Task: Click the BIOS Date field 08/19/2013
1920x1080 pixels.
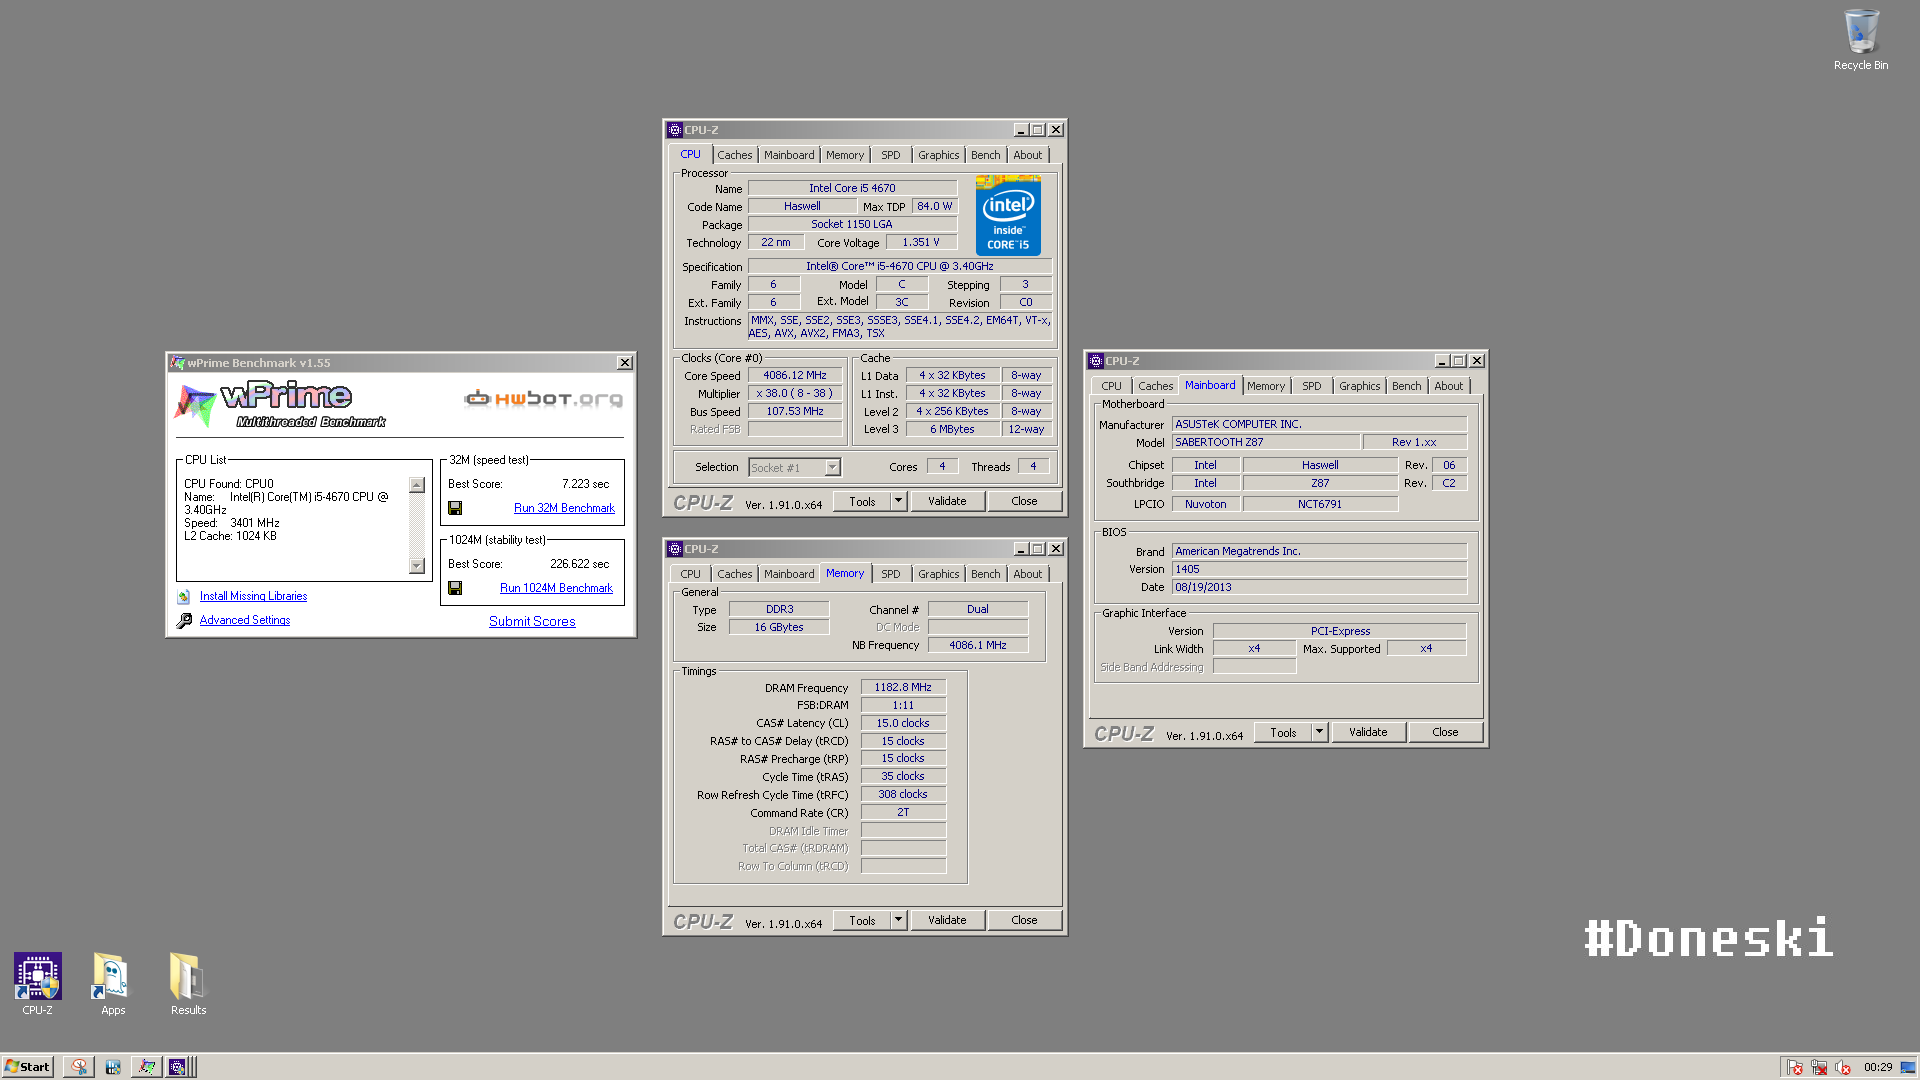Action: pyautogui.click(x=1319, y=587)
